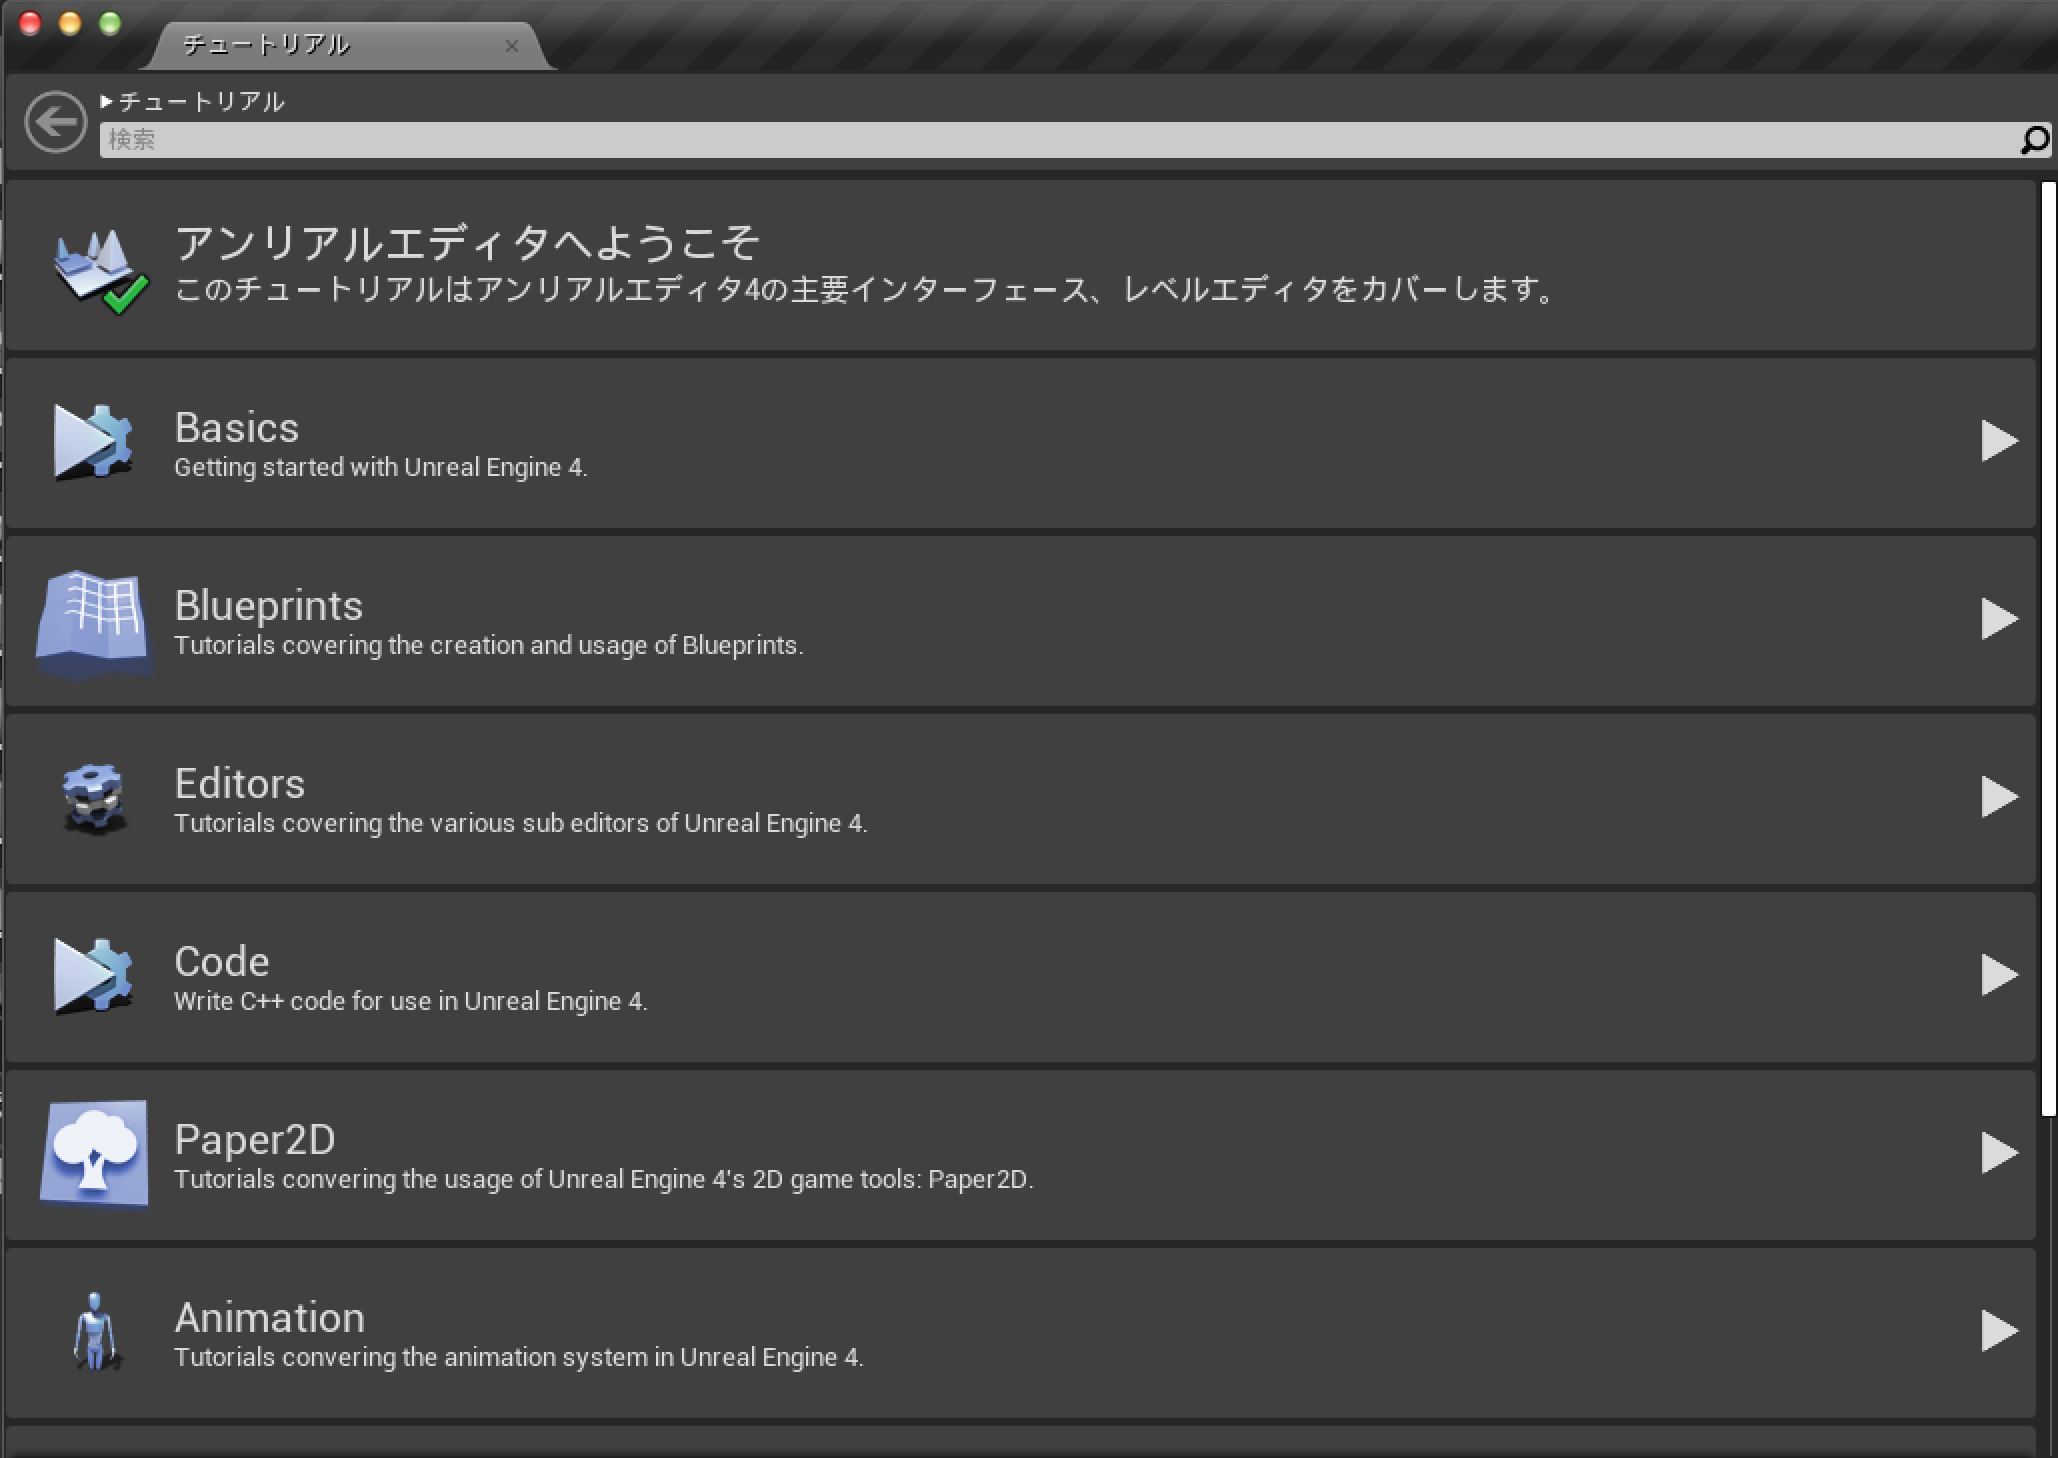Click the Code category play-gear icon
2058x1458 pixels.
pos(93,976)
